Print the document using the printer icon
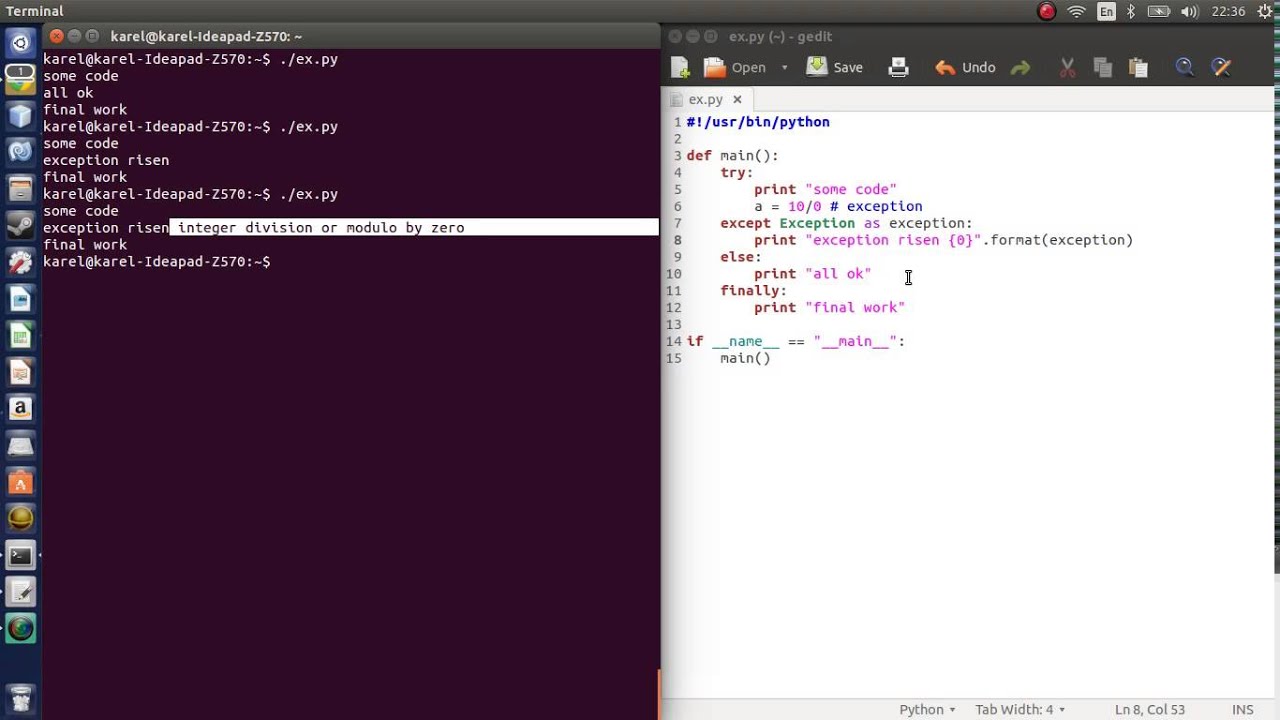This screenshot has width=1280, height=720. coord(898,67)
